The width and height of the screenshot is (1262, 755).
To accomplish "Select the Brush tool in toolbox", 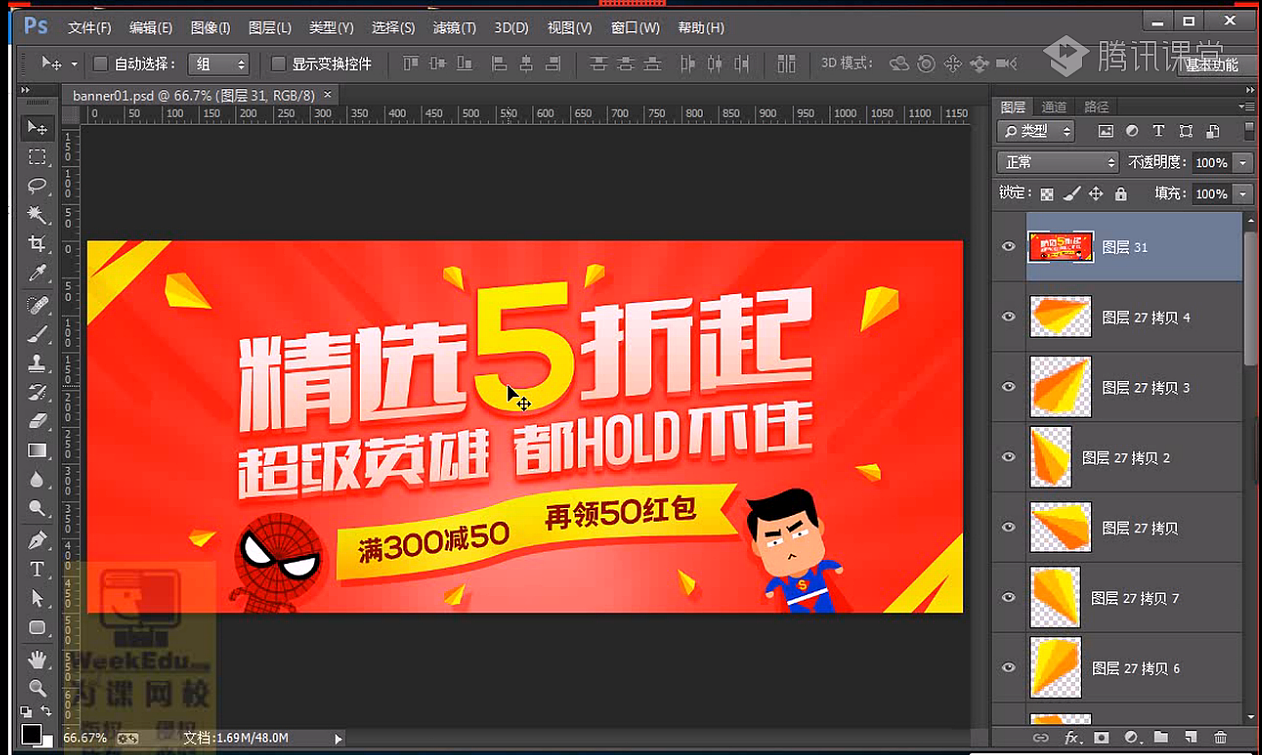I will (38, 334).
